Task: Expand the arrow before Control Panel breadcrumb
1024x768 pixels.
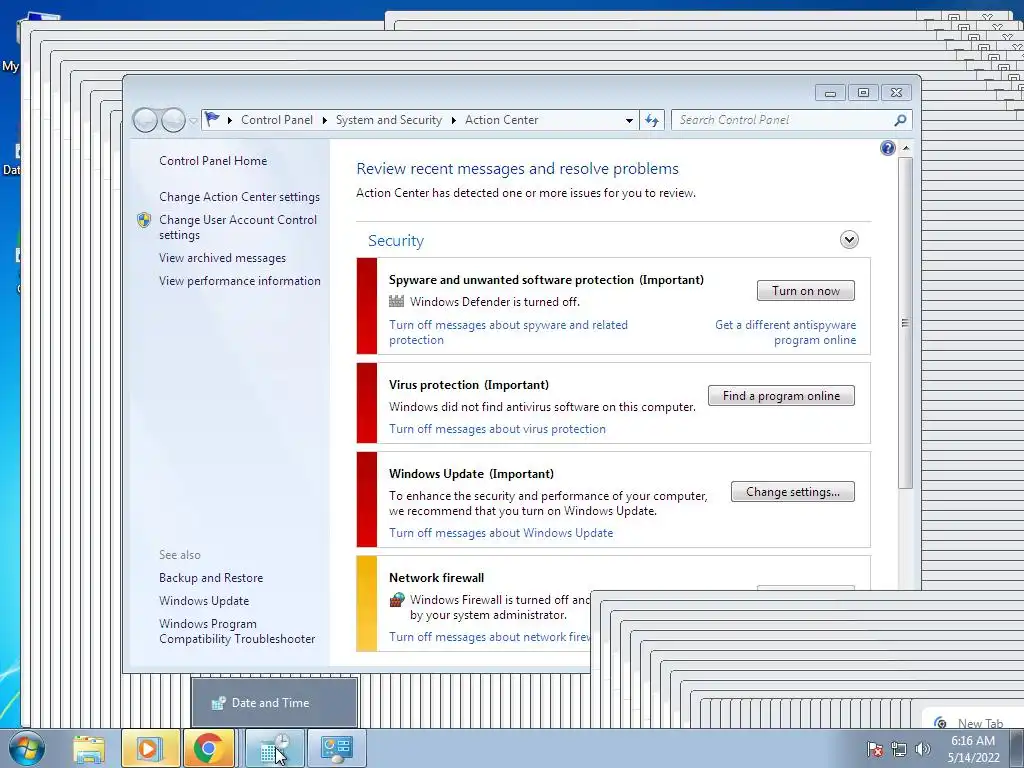Action: click(230, 120)
